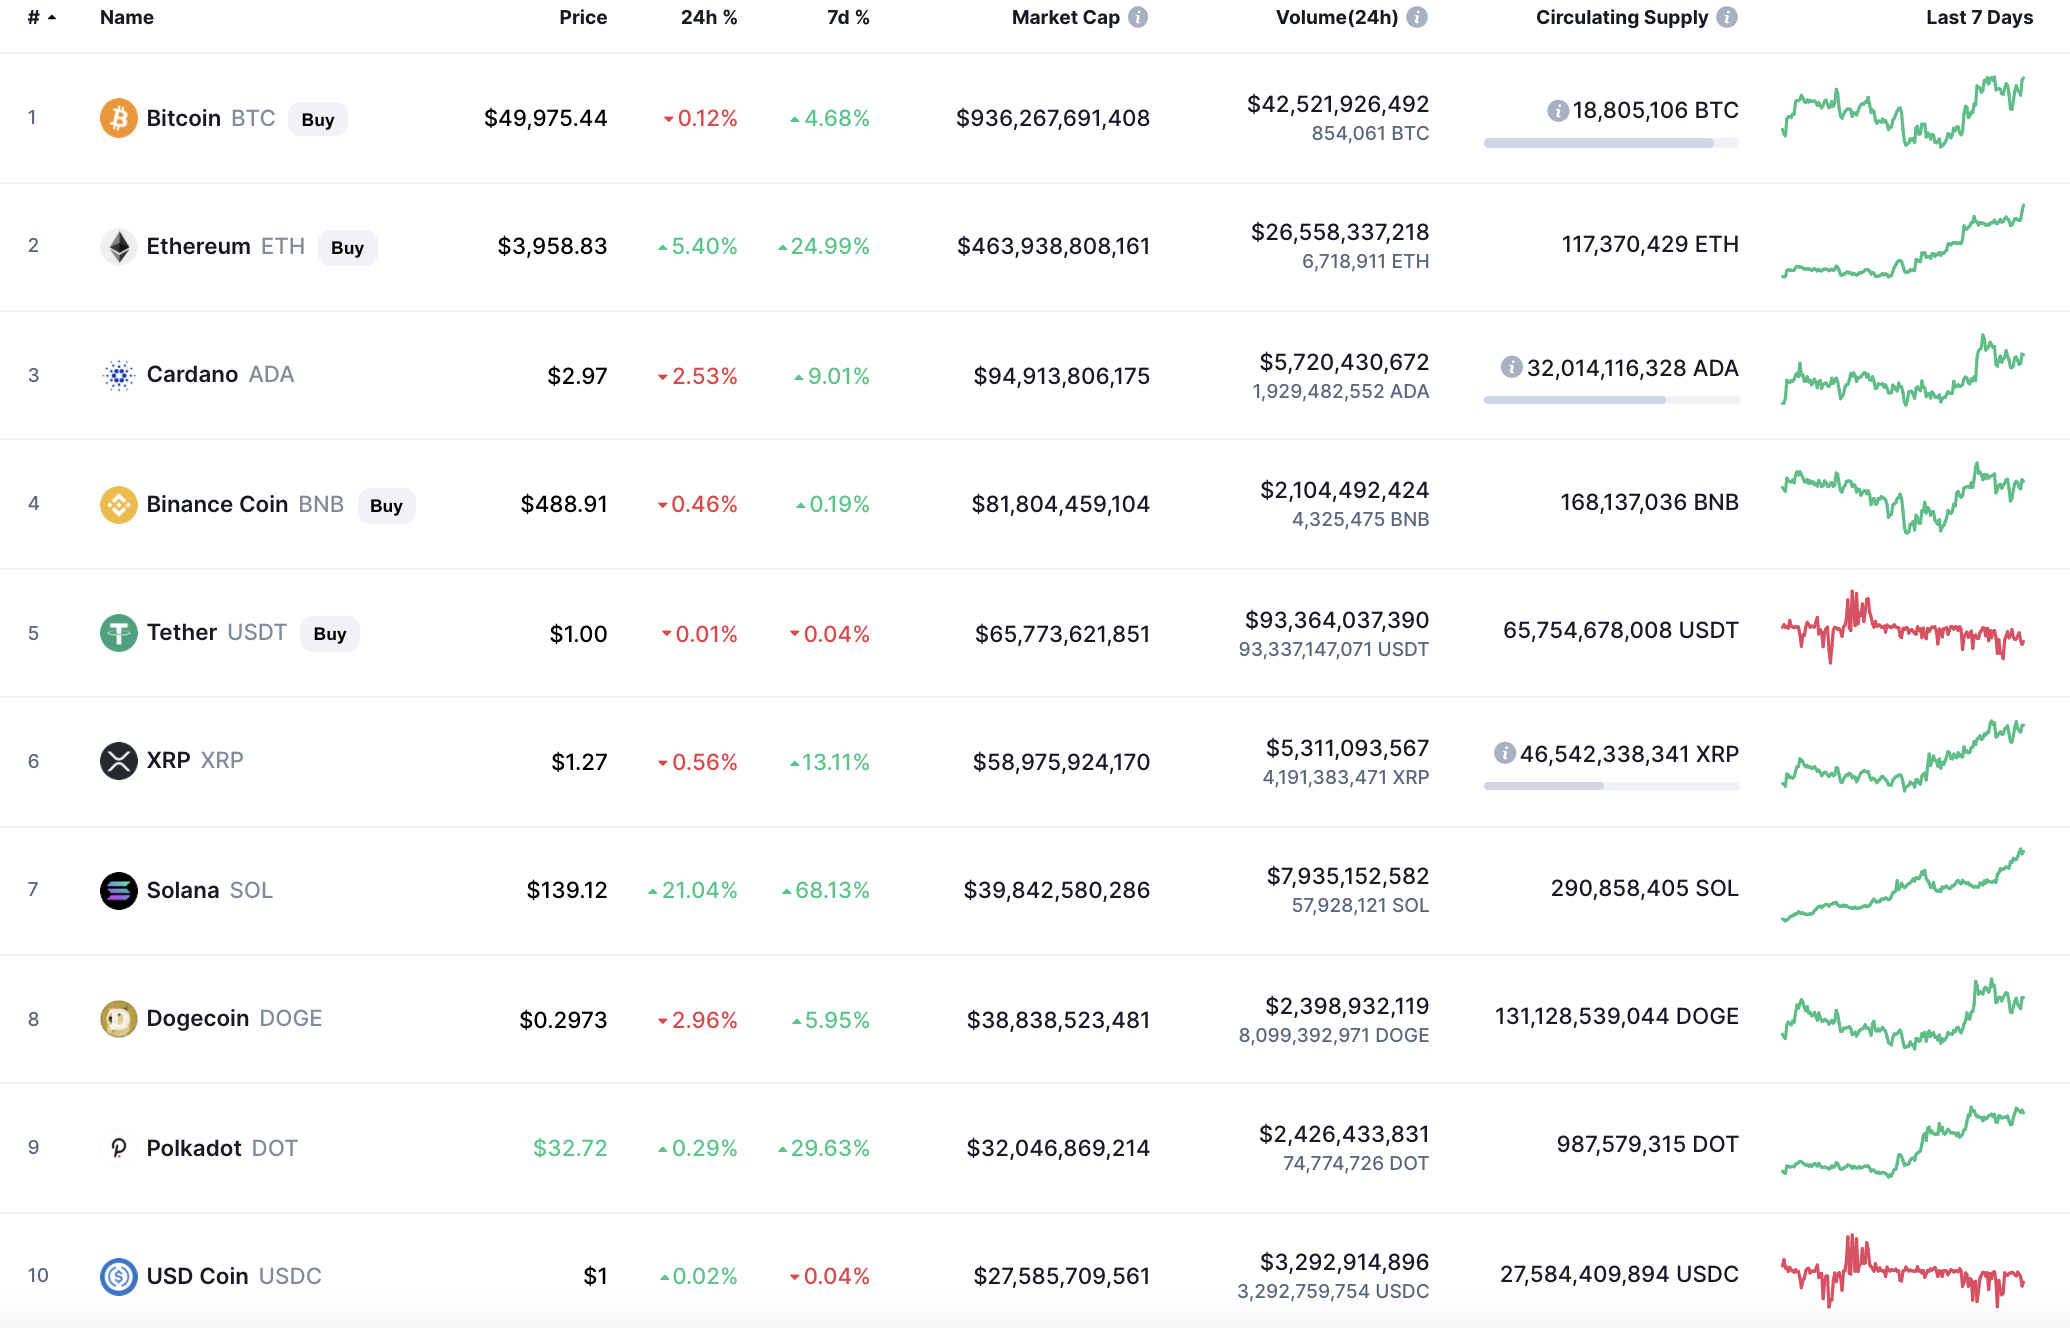Sort table by Market Cap header
The height and width of the screenshot is (1328, 2070).
pos(1065,17)
